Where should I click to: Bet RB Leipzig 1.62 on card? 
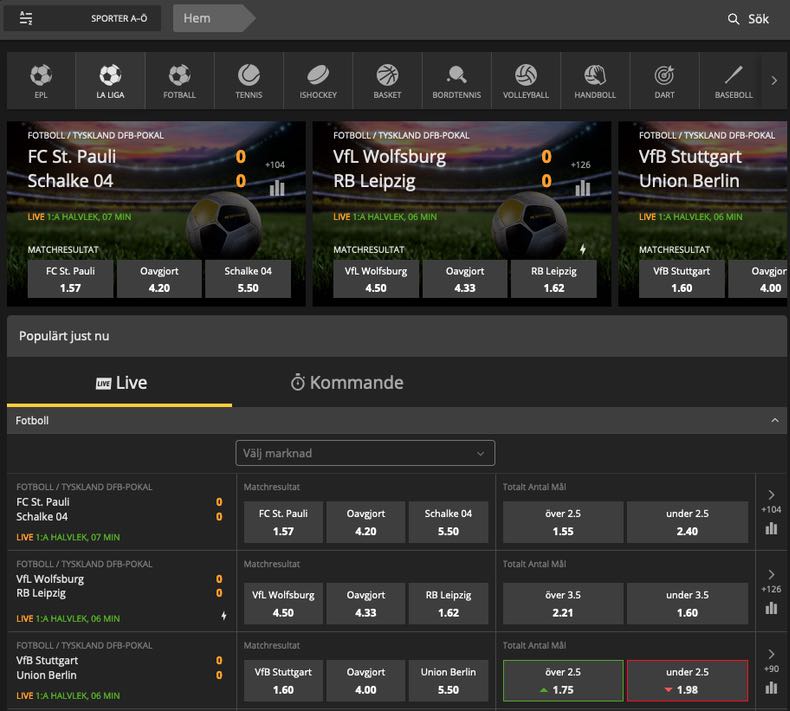554,279
